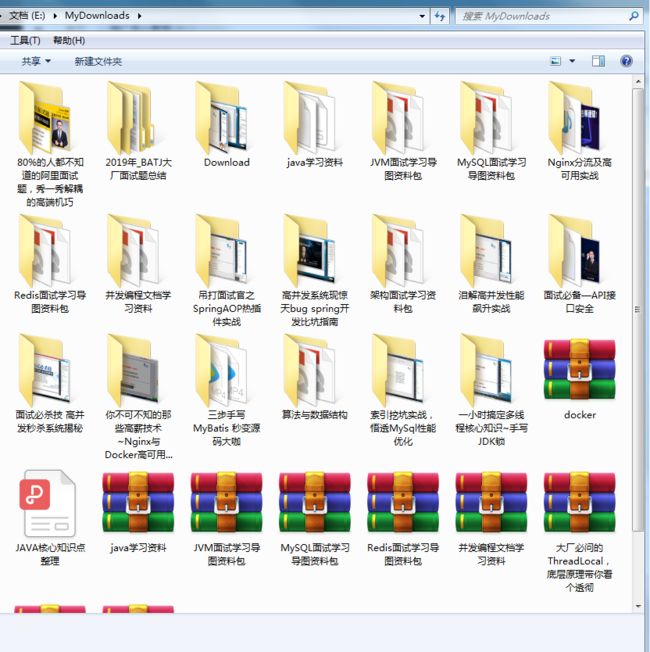
Task: Open the 共享 dropdown menu
Action: [36, 61]
